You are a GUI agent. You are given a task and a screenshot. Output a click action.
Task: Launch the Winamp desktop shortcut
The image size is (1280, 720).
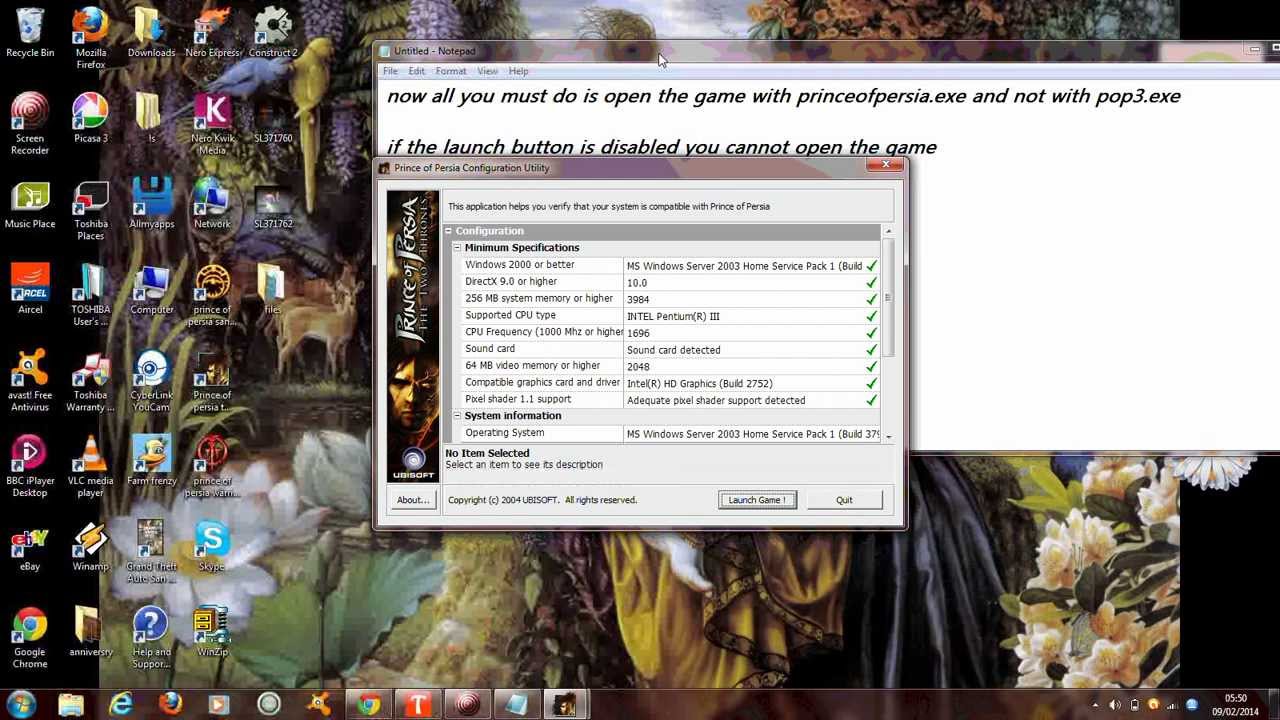(x=90, y=547)
